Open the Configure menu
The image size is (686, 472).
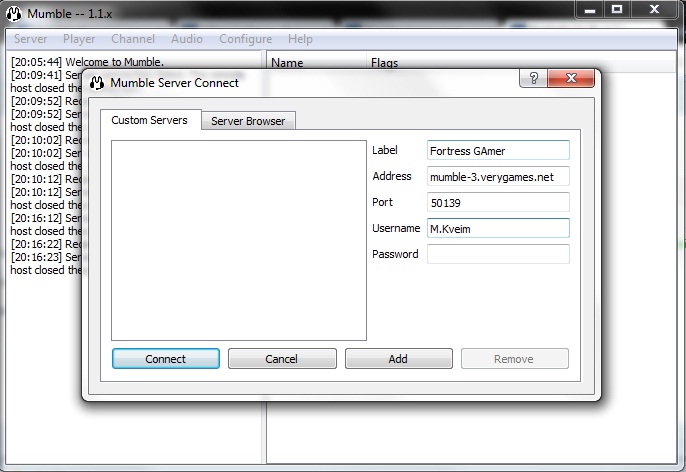245,39
